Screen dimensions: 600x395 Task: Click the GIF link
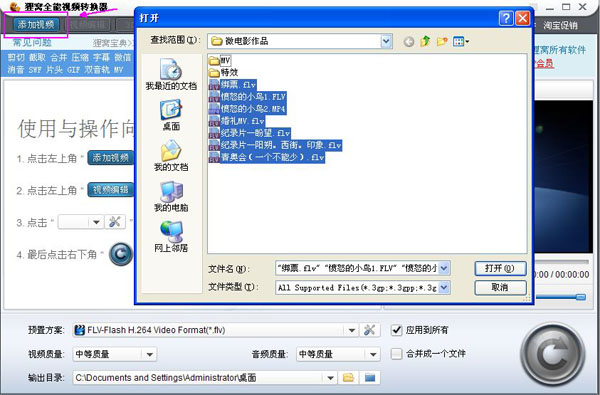point(73,70)
